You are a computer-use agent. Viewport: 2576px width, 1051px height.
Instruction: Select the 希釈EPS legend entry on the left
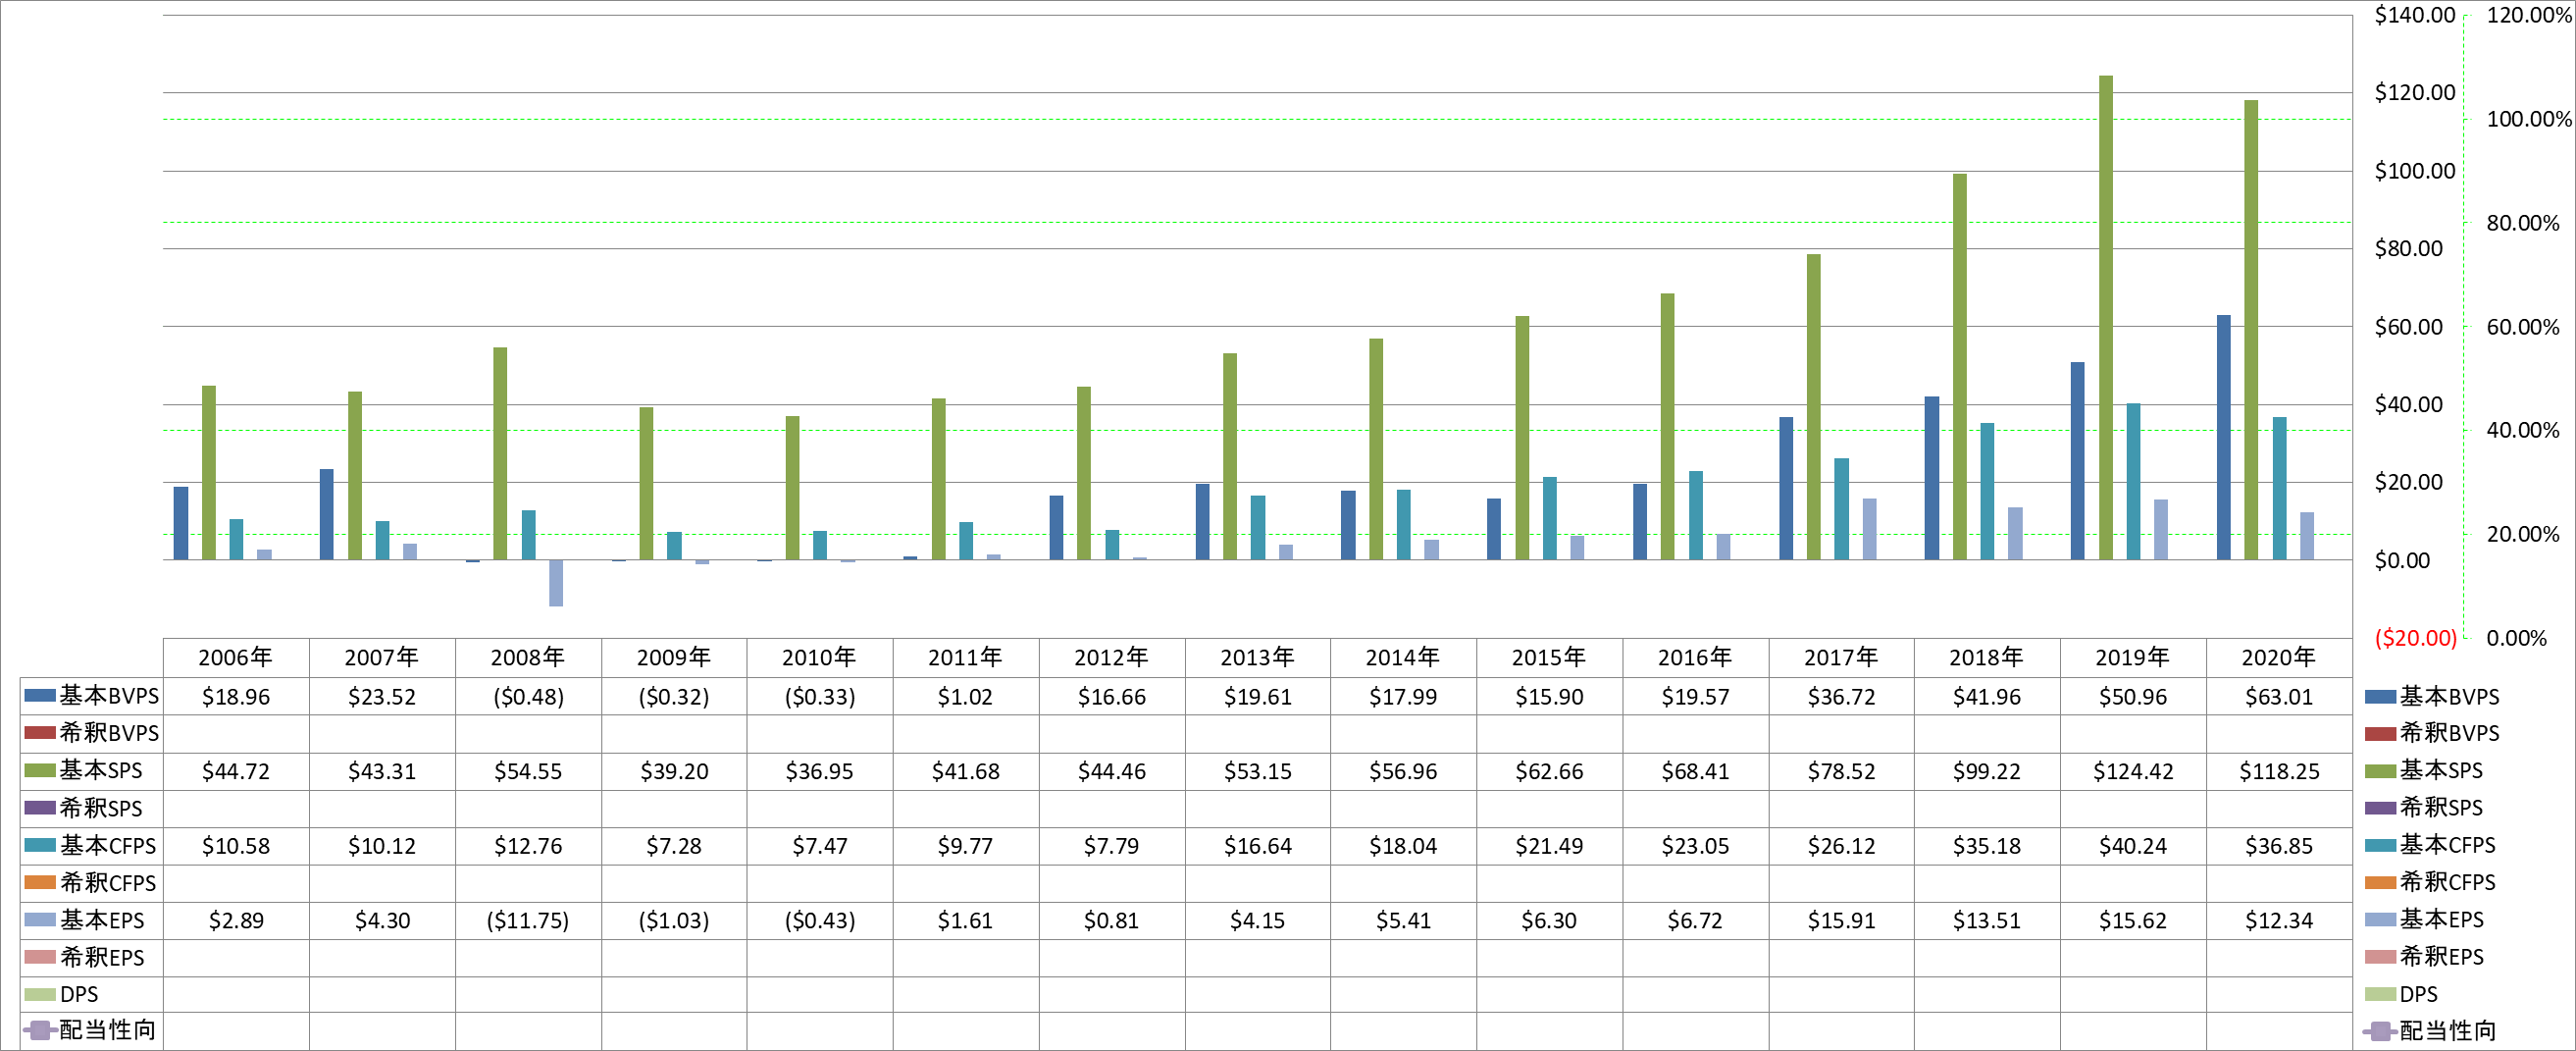tap(84, 957)
